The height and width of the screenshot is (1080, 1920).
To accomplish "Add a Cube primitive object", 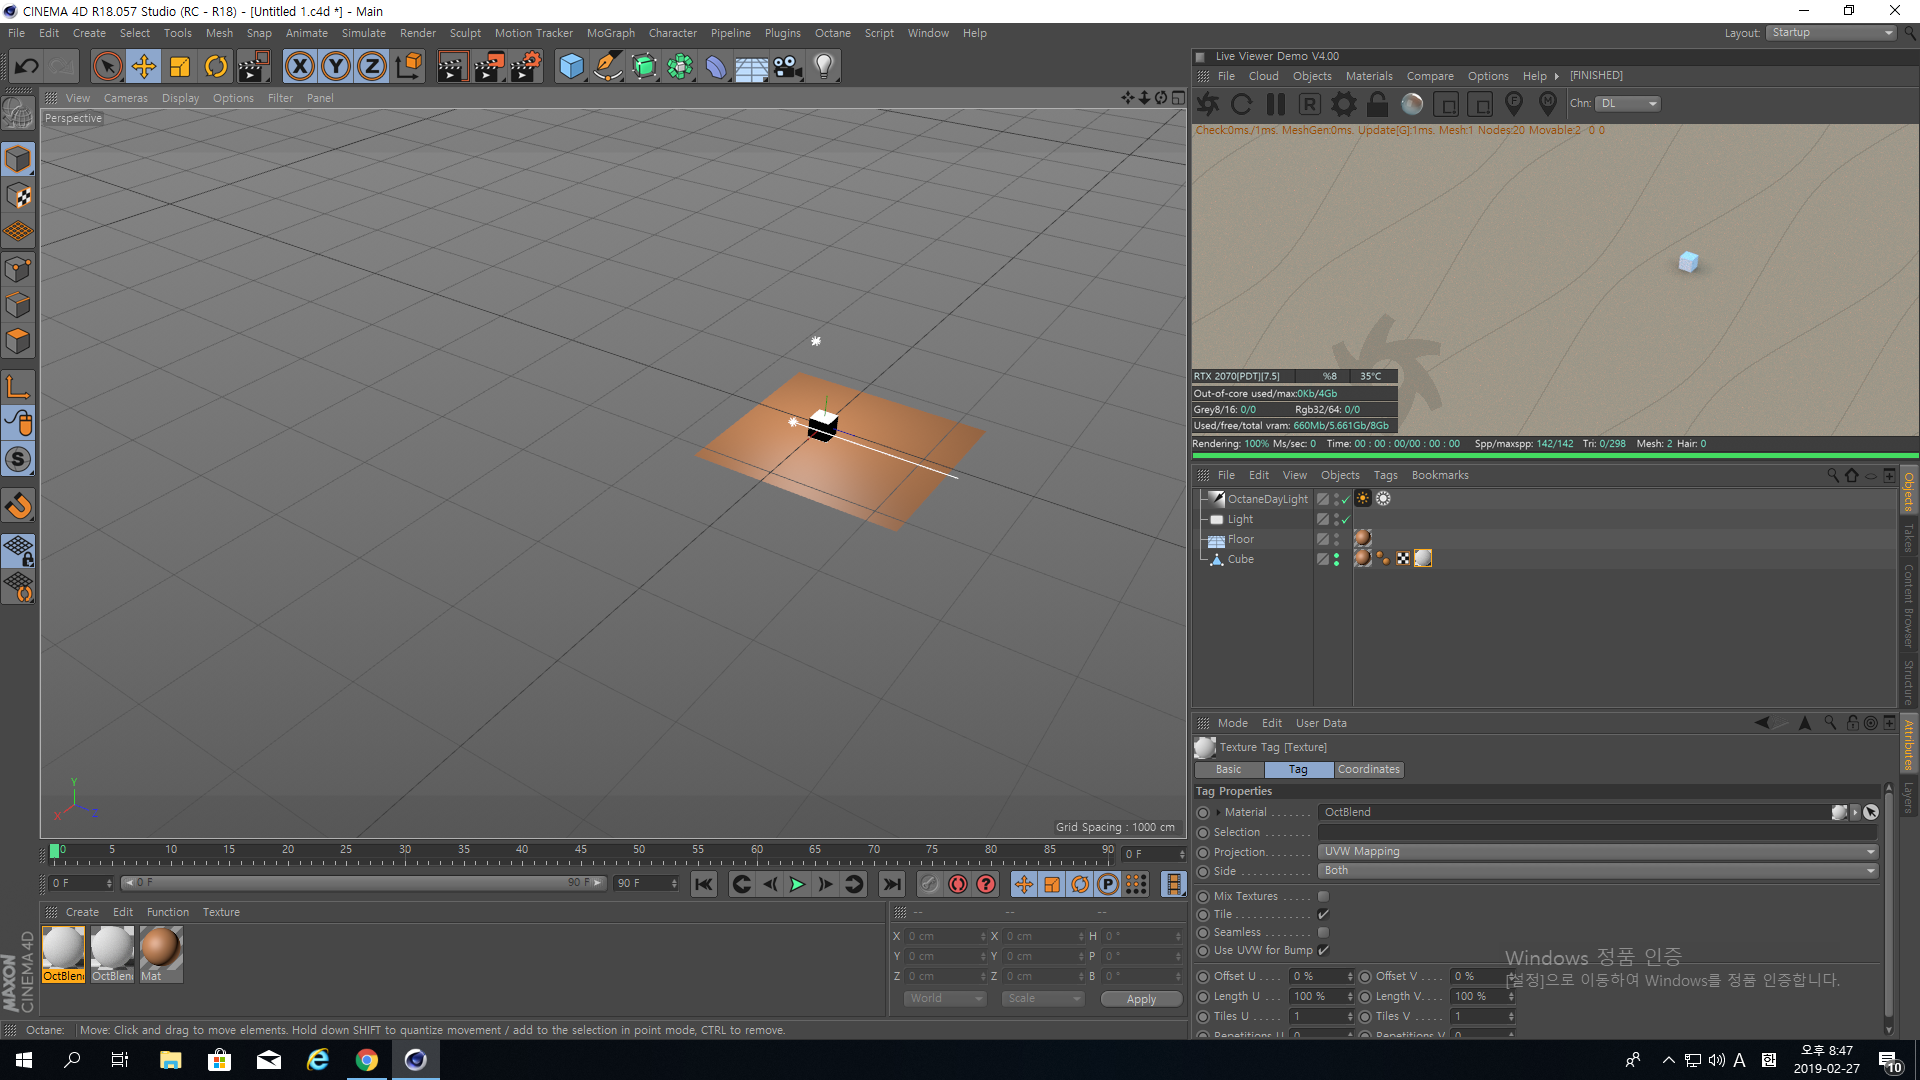I will pyautogui.click(x=571, y=67).
